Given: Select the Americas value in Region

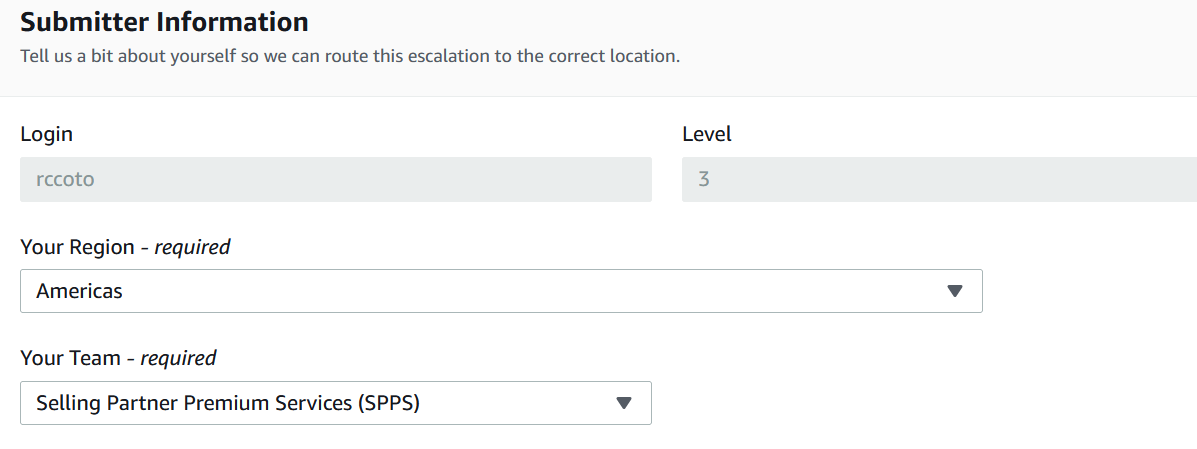Looking at the screenshot, I should coord(79,291).
